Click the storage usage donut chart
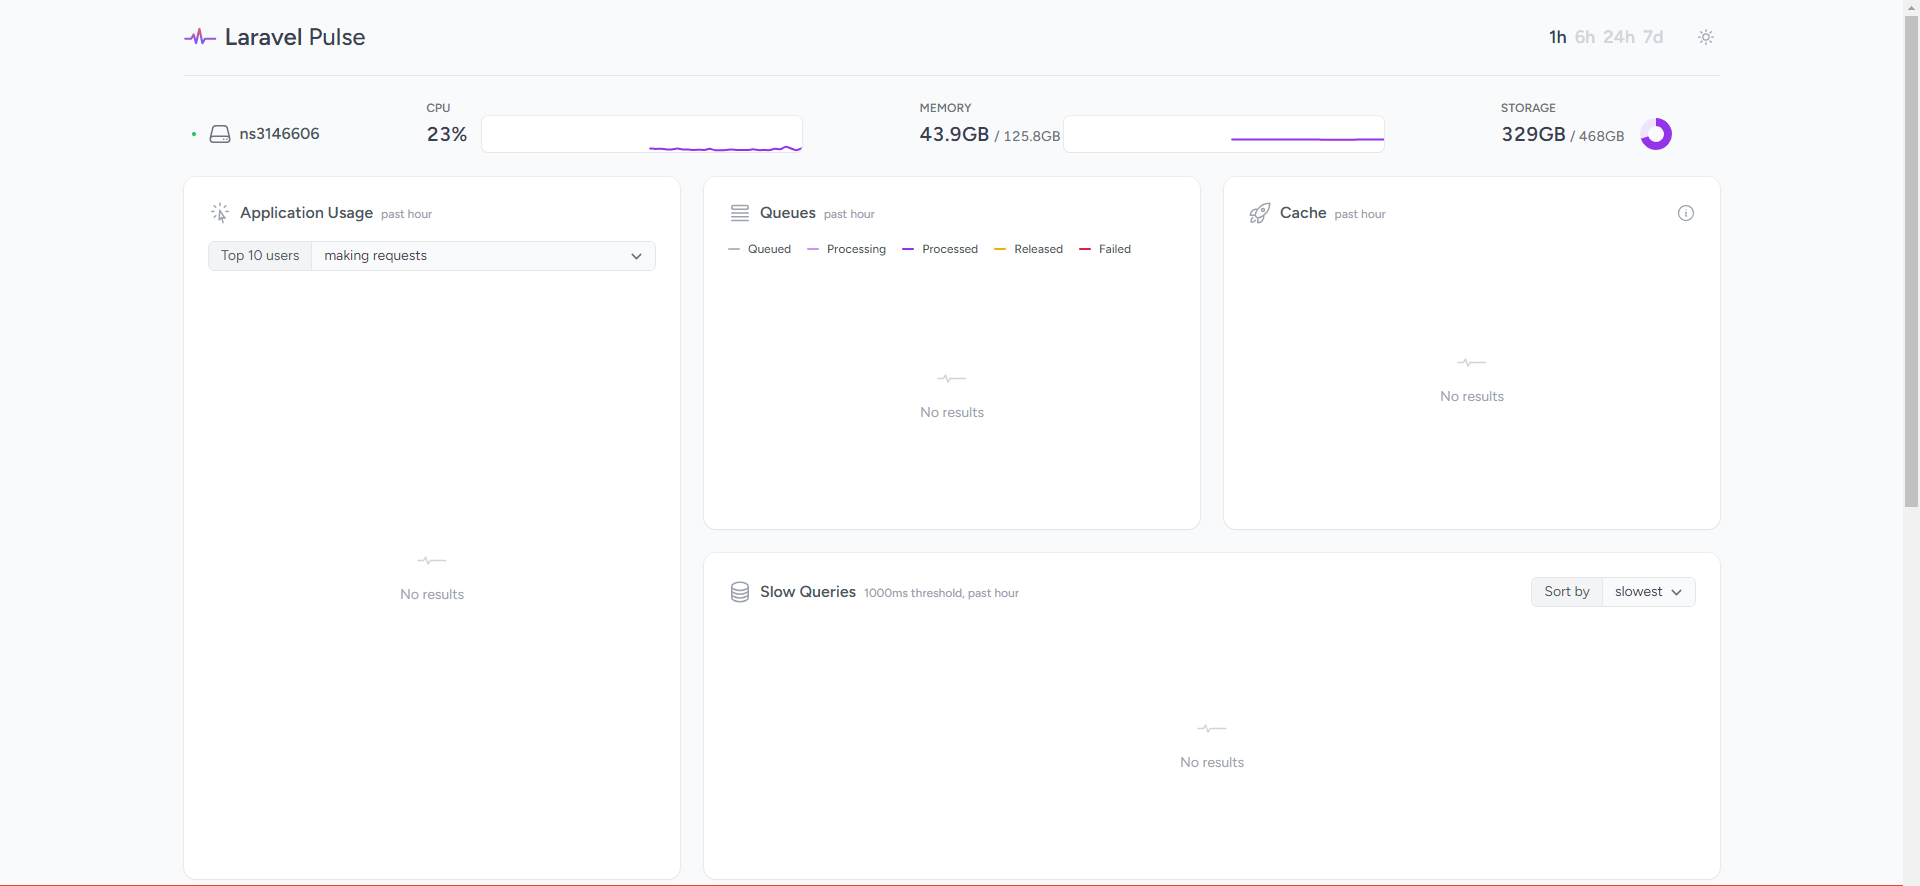This screenshot has height=886, width=1920. point(1655,134)
